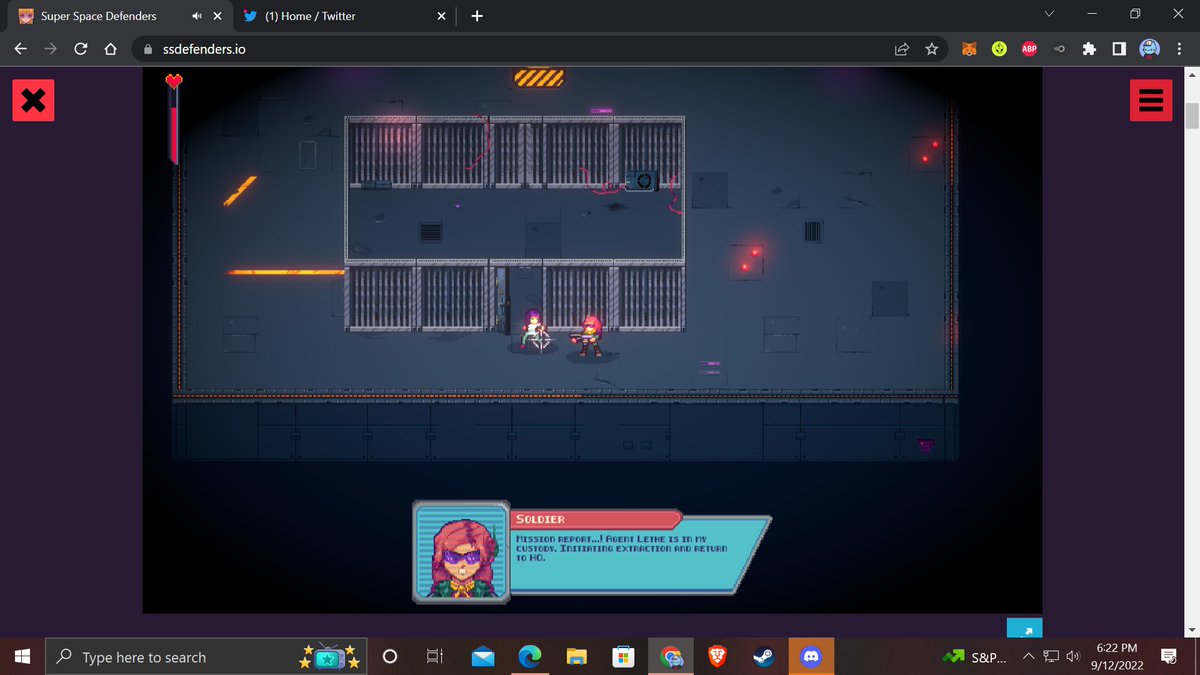Screen dimensions: 1200x675
Task: Open the volume speaker tray icon
Action: point(1073,657)
